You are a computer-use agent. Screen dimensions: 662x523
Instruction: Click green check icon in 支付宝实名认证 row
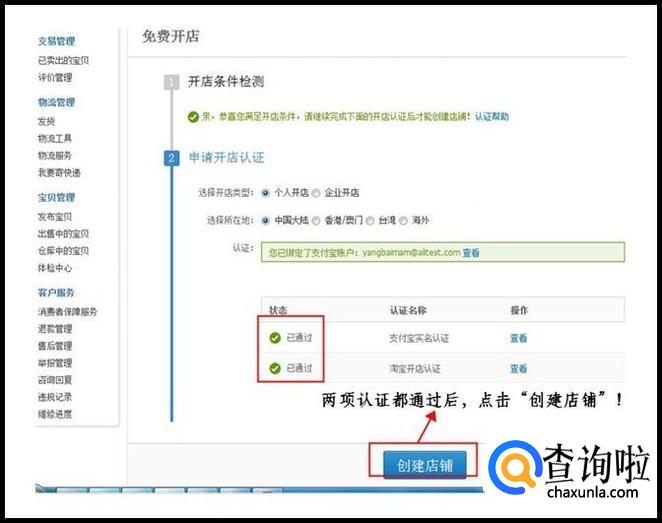275,338
